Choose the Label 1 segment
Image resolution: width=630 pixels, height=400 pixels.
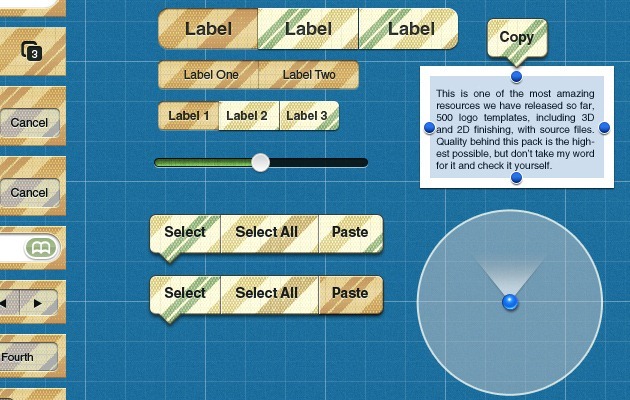point(188,116)
